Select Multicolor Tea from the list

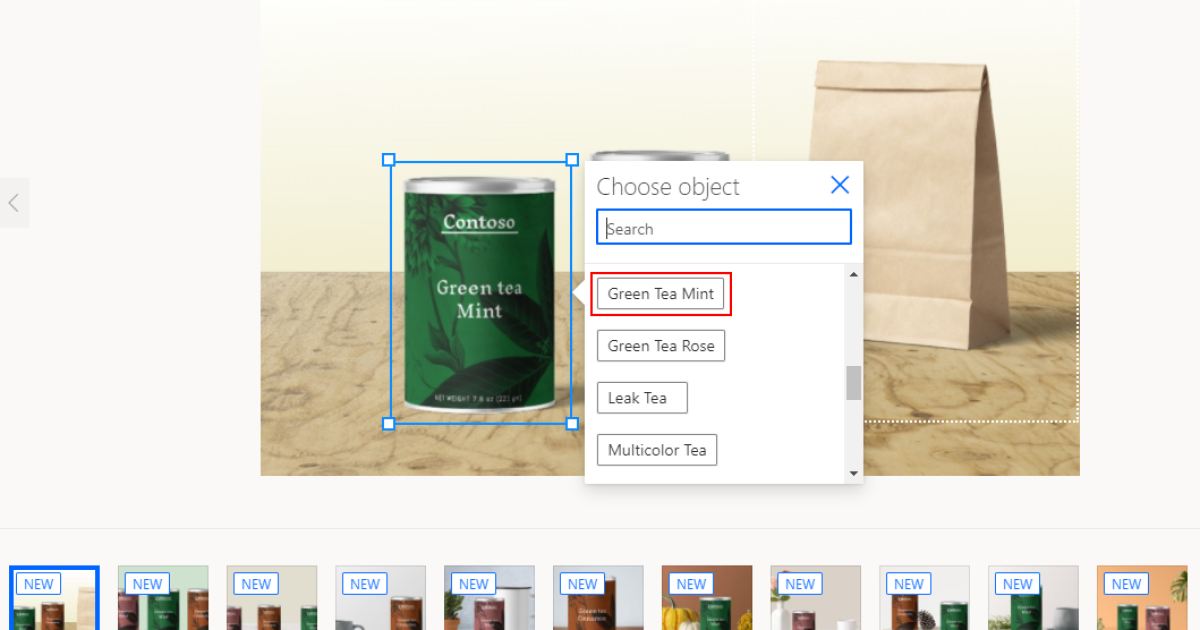[x=657, y=450]
